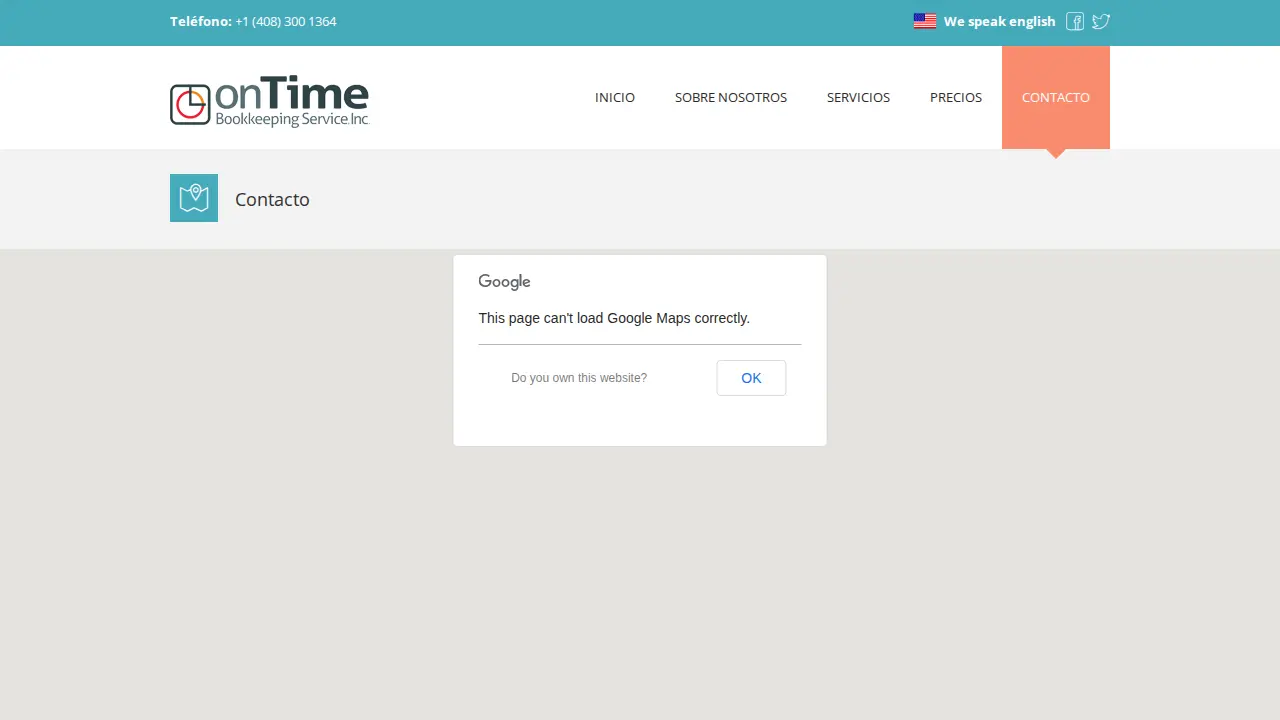Go to the Inicio menu item

615,97
